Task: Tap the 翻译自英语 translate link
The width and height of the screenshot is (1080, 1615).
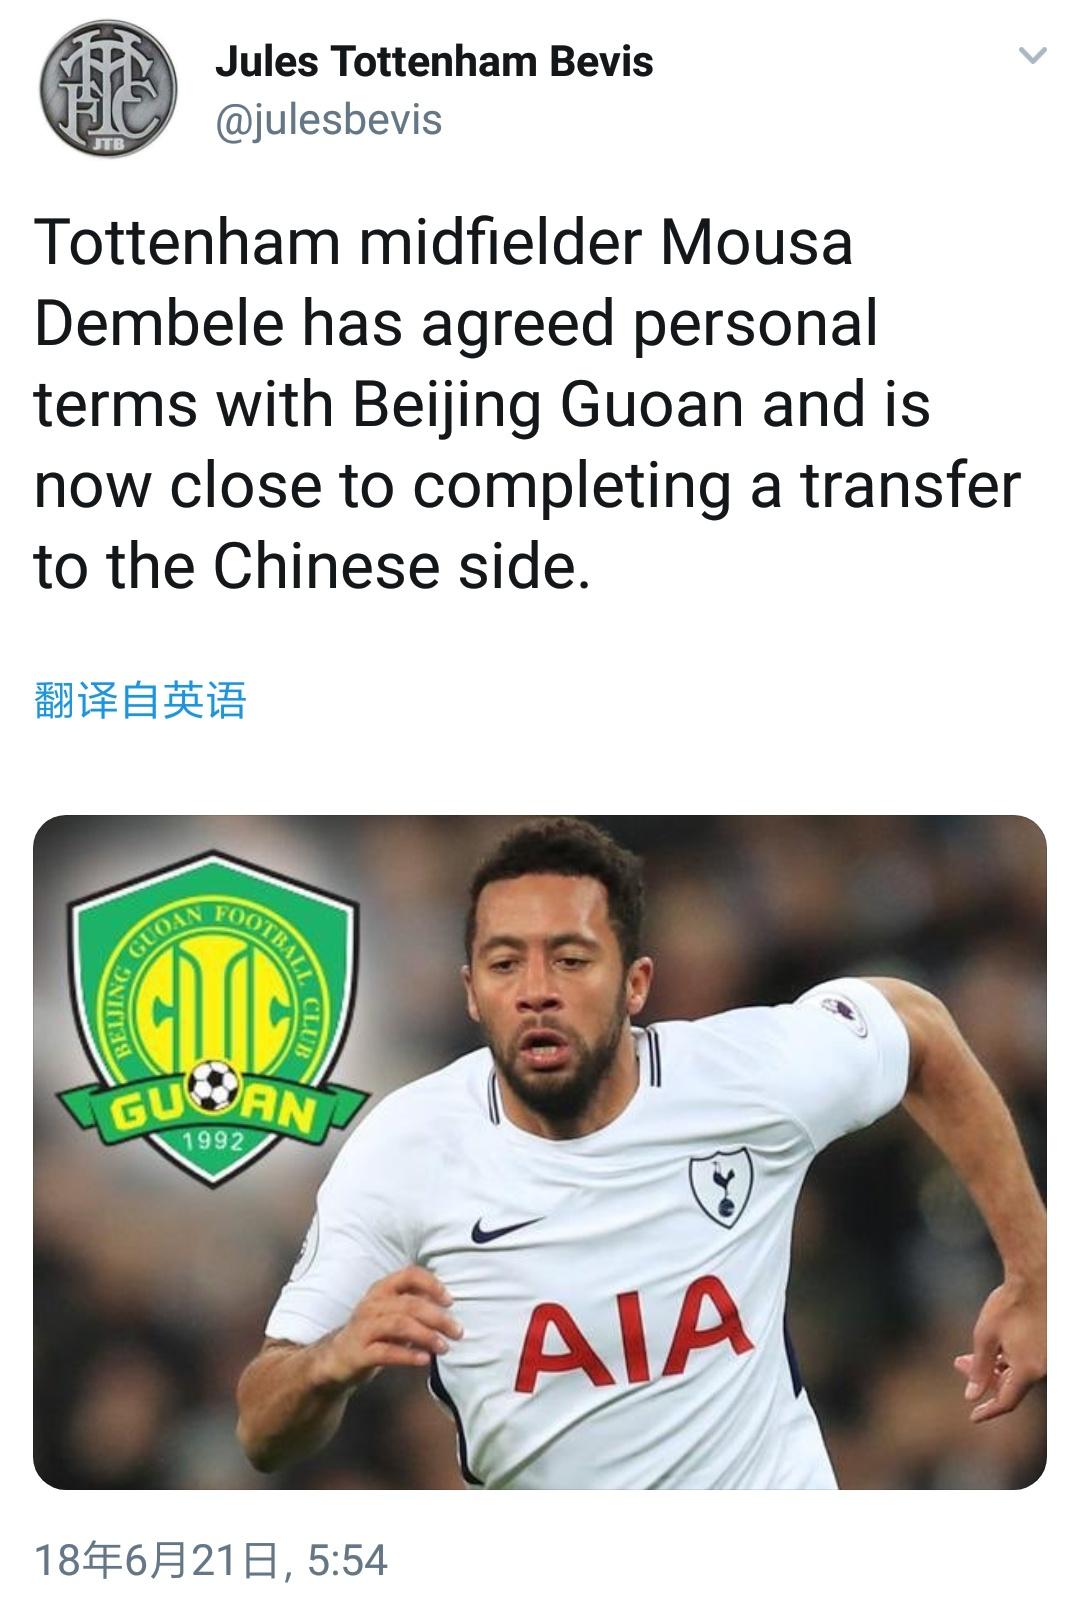Action: 140,700
